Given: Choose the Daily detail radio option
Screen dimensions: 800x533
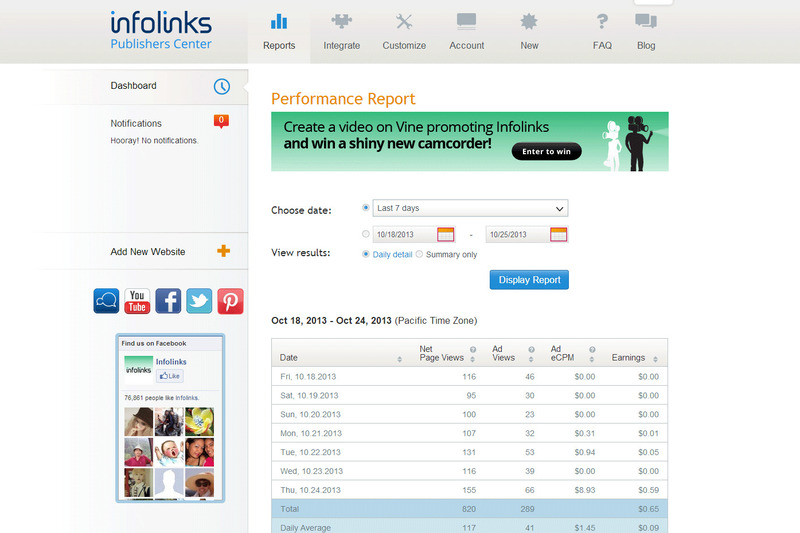Looking at the screenshot, I should coord(365,254).
